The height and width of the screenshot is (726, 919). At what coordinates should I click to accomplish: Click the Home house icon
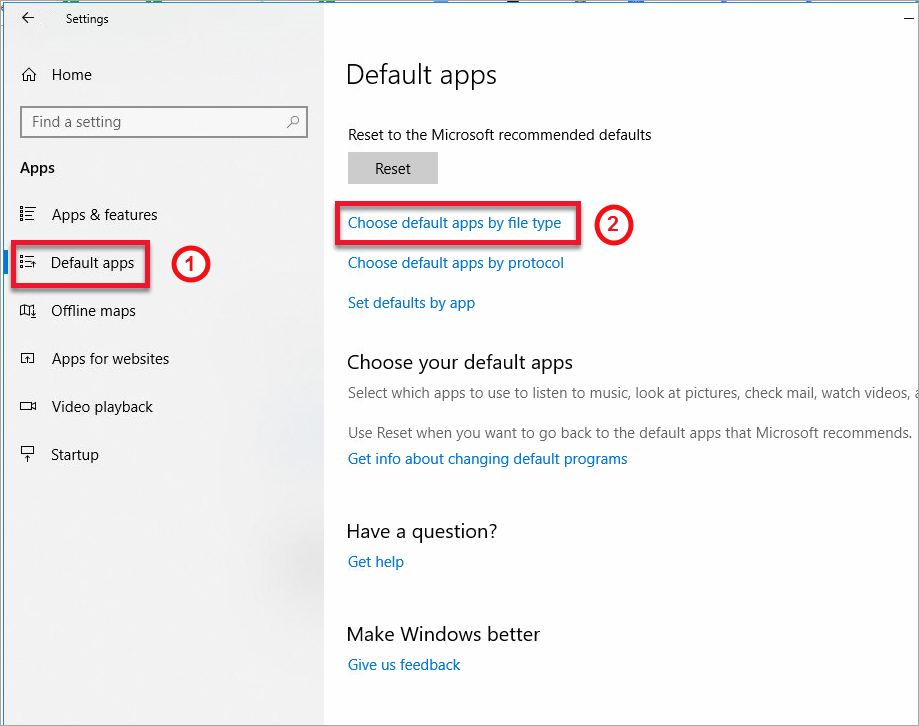tap(29, 75)
